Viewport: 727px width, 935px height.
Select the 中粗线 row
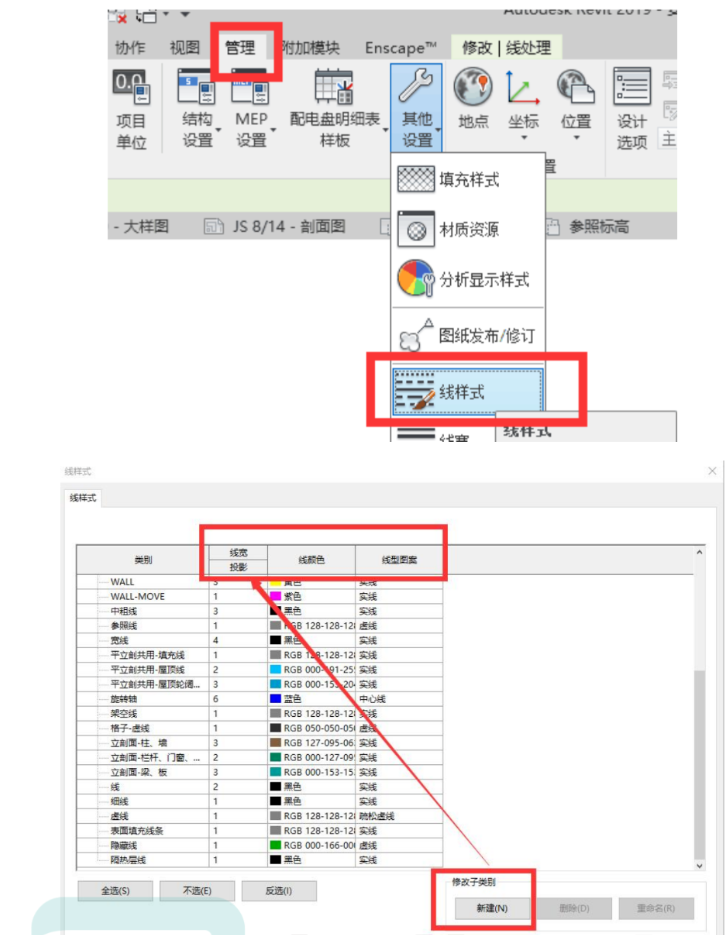click(x=260, y=611)
